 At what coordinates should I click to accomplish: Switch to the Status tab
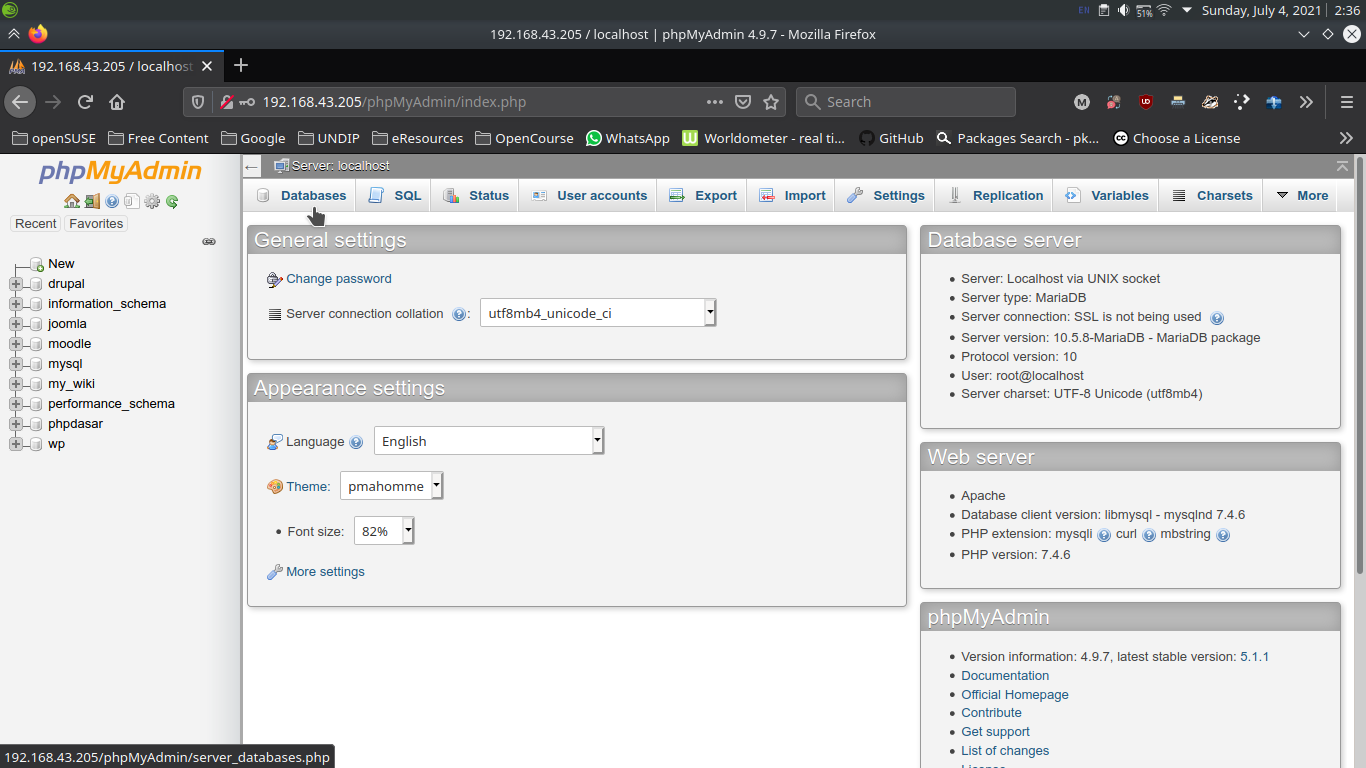coord(476,196)
